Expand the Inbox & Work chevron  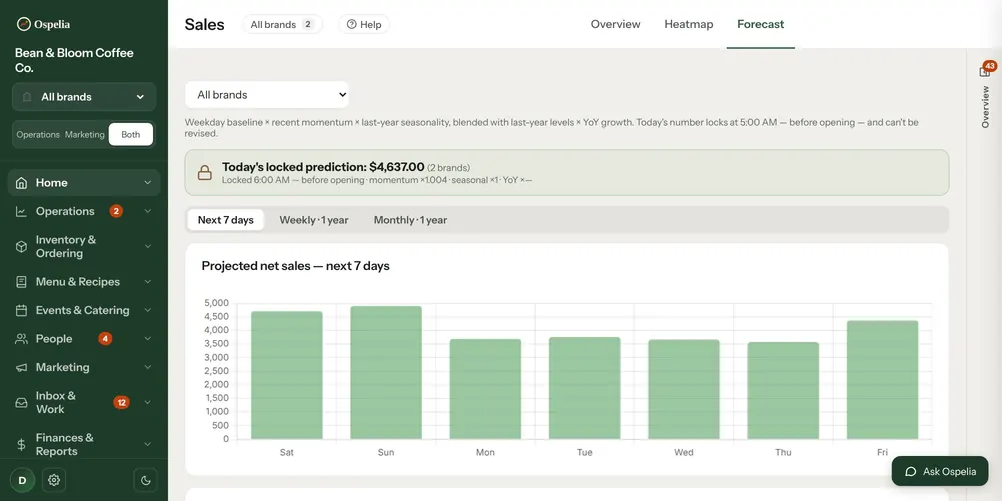pyautogui.click(x=148, y=403)
